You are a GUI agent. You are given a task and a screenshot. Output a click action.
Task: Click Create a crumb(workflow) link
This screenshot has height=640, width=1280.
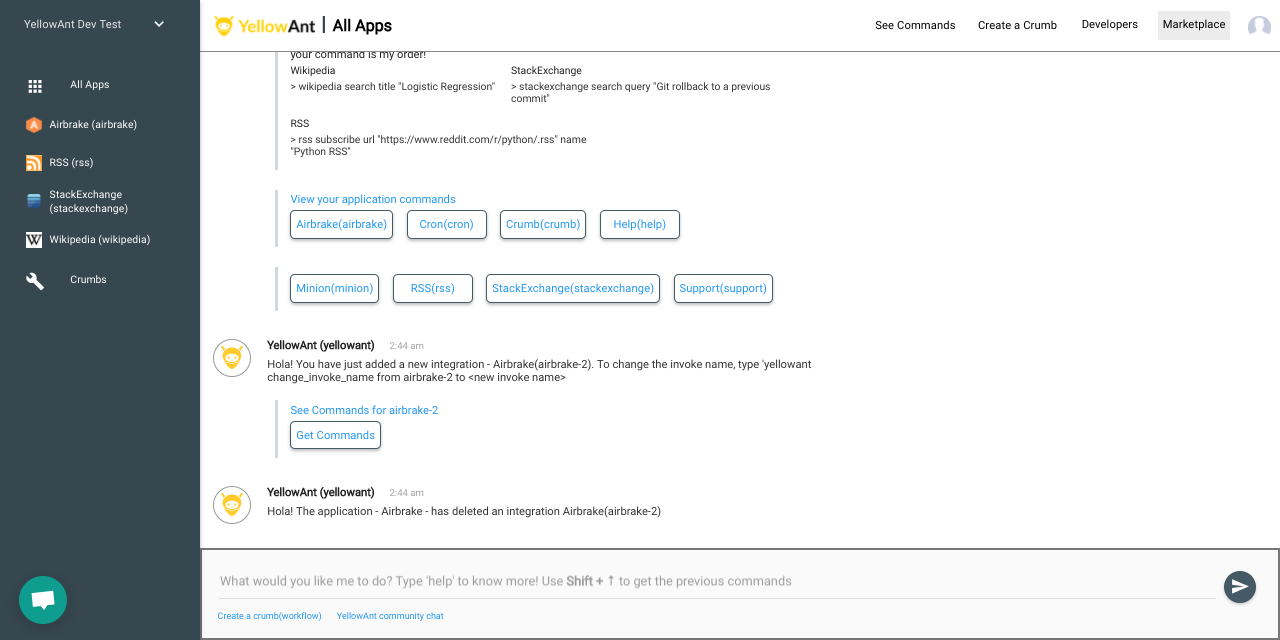tap(270, 616)
